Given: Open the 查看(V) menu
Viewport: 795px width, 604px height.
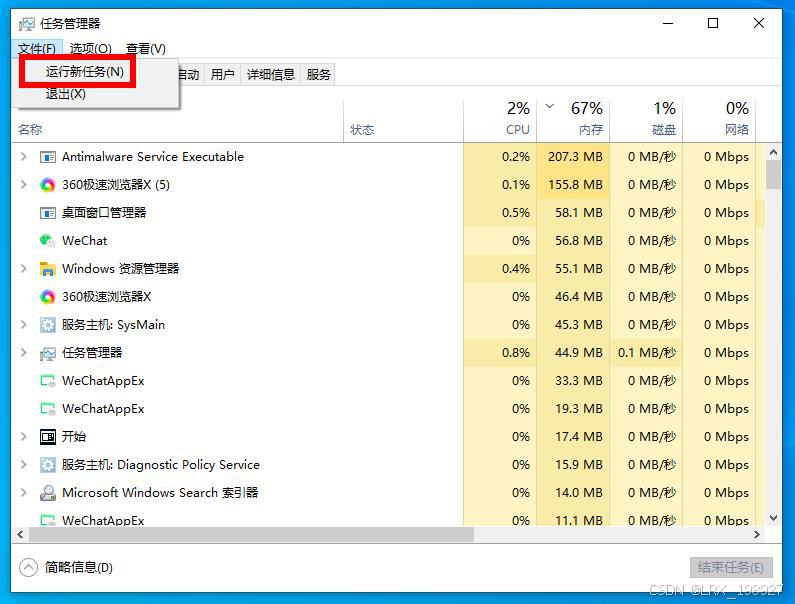Looking at the screenshot, I should pyautogui.click(x=146, y=49).
